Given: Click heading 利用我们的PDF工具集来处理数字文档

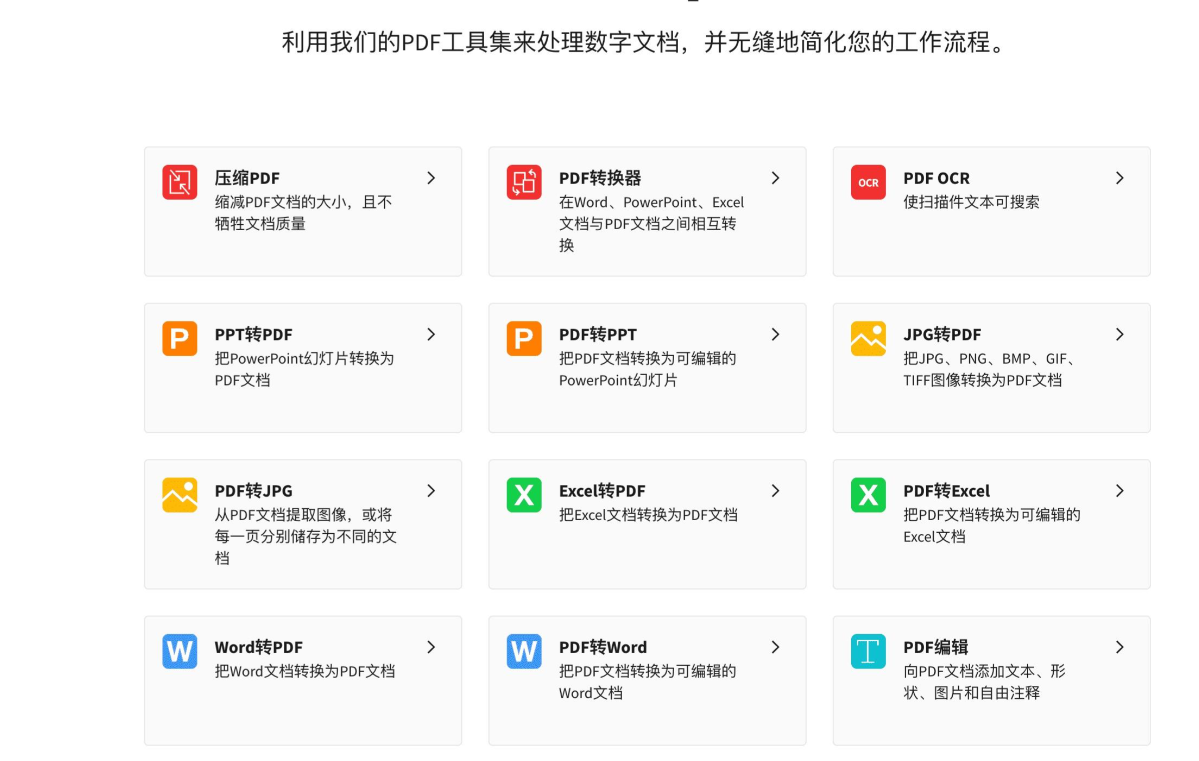Looking at the screenshot, I should tap(480, 41).
